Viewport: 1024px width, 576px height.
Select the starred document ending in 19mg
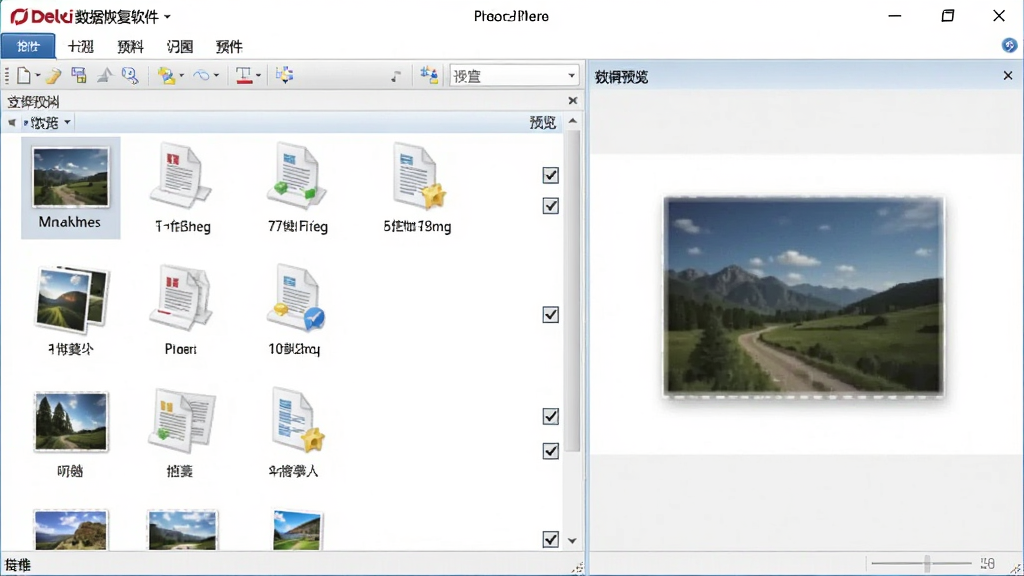419,175
